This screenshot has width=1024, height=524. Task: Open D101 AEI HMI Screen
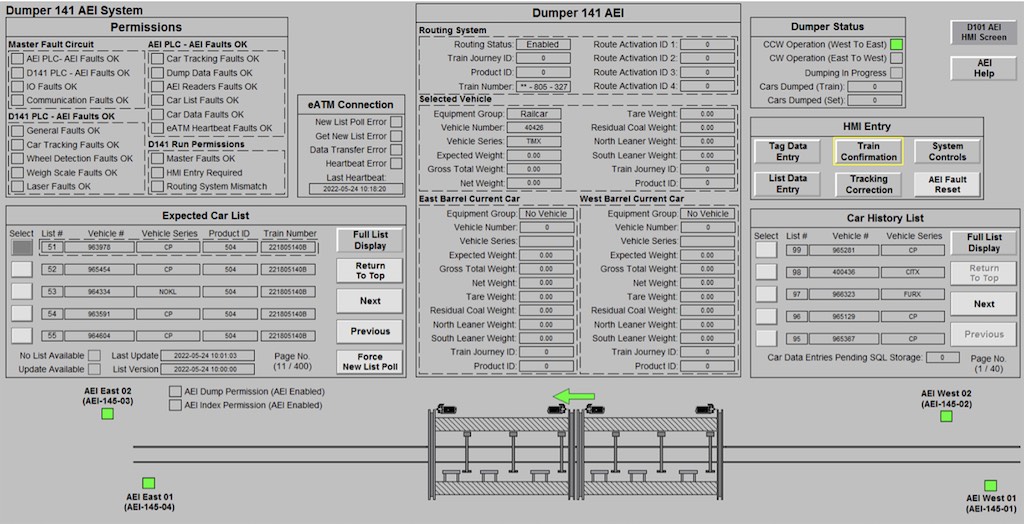click(984, 33)
